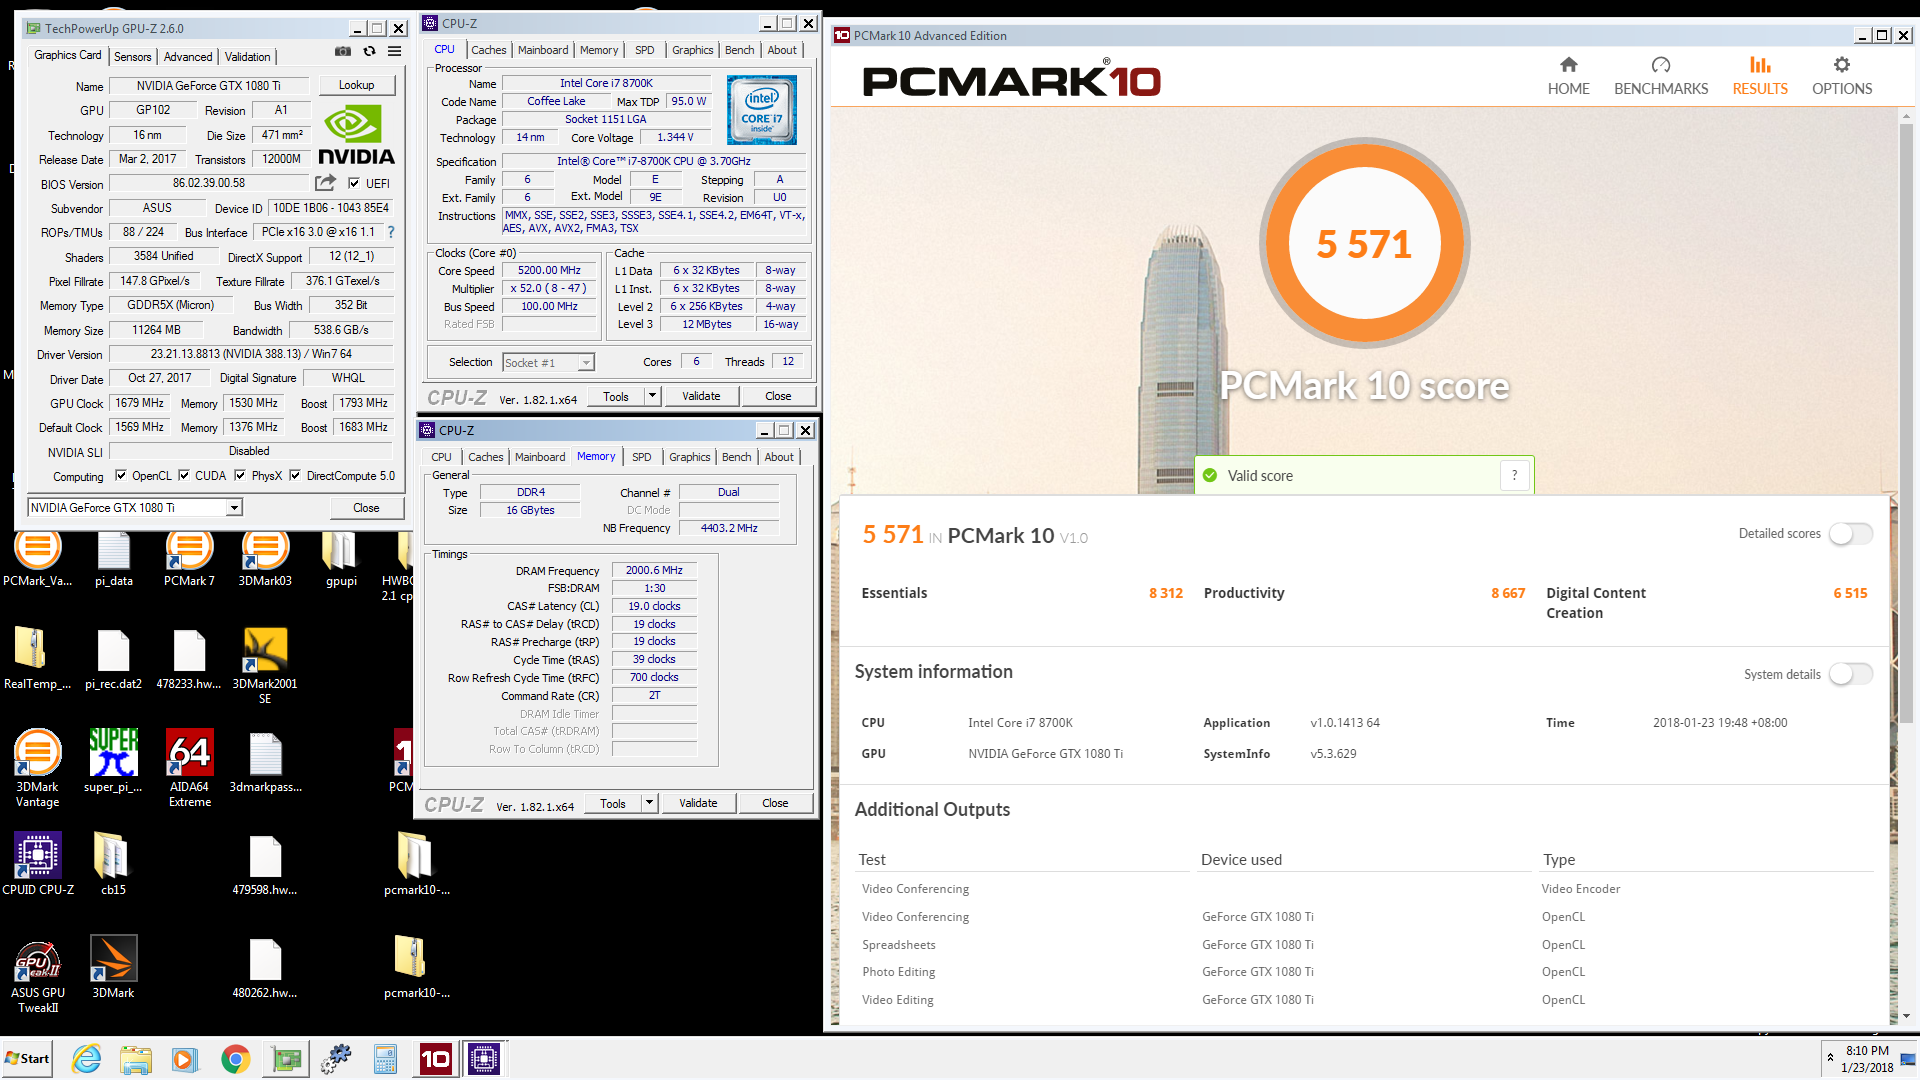1920x1080 pixels.
Task: Enable System details toggle
Action: pyautogui.click(x=1850, y=674)
